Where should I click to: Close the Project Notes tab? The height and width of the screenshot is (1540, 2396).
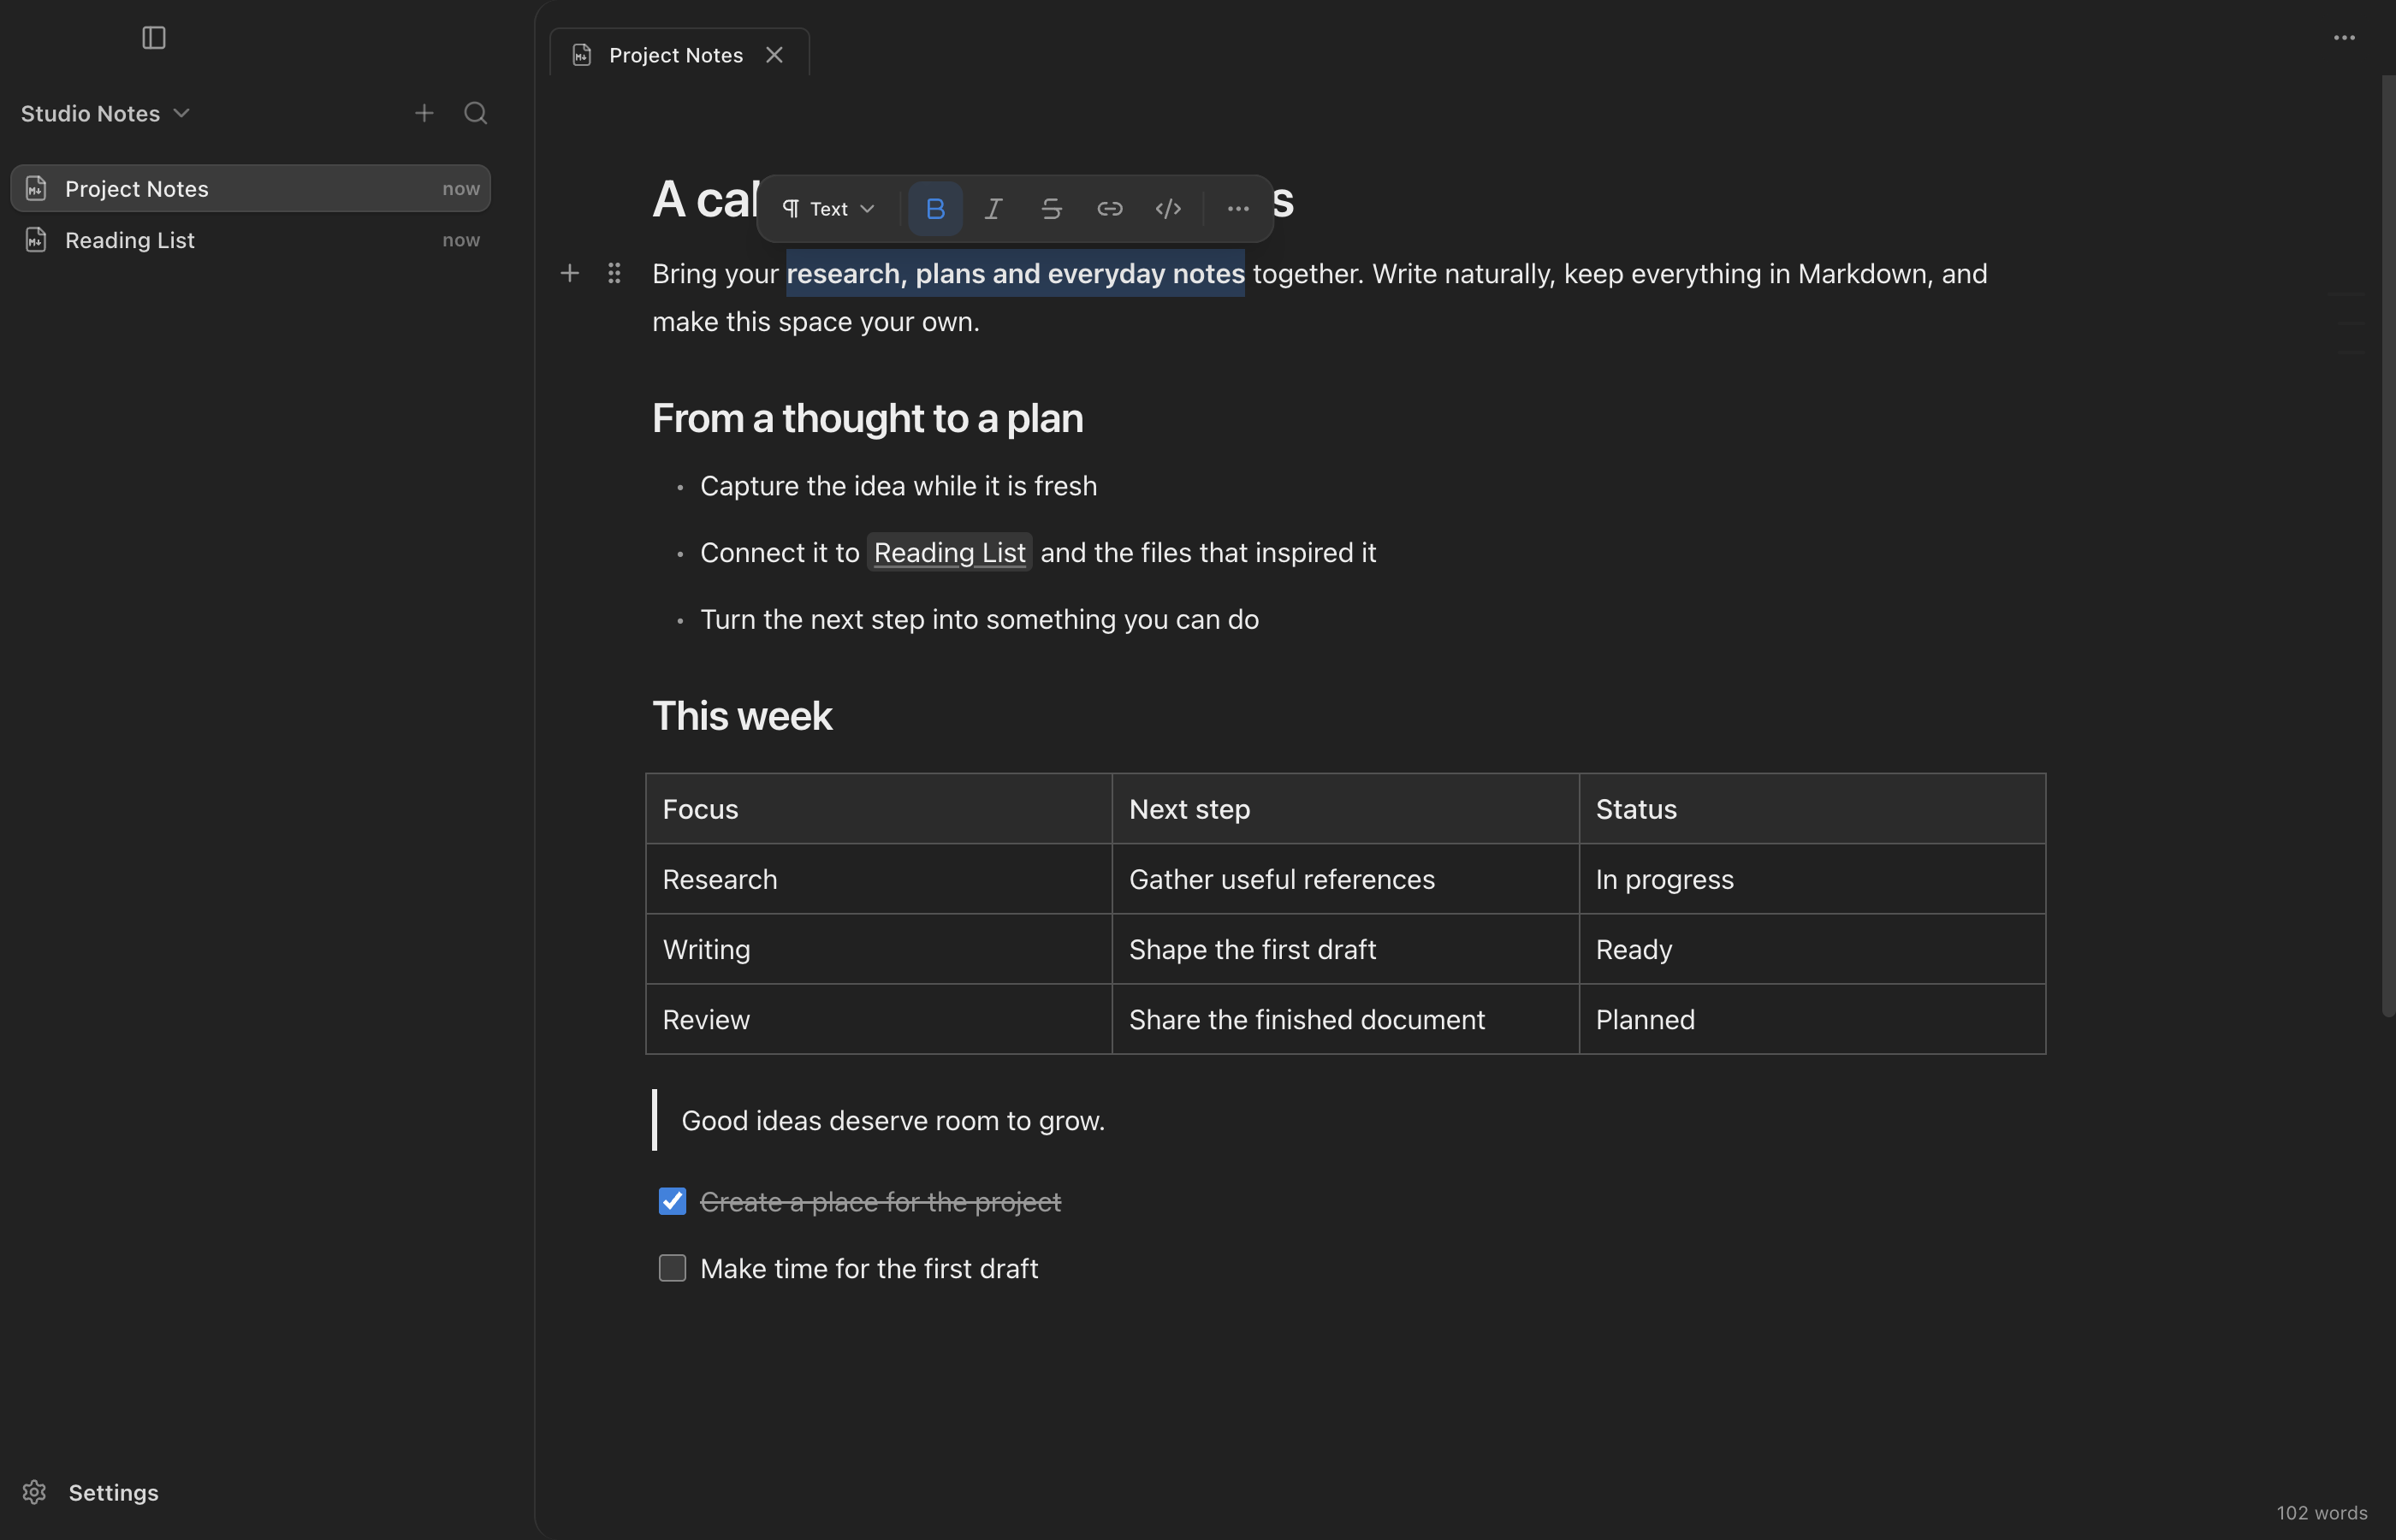coord(774,55)
